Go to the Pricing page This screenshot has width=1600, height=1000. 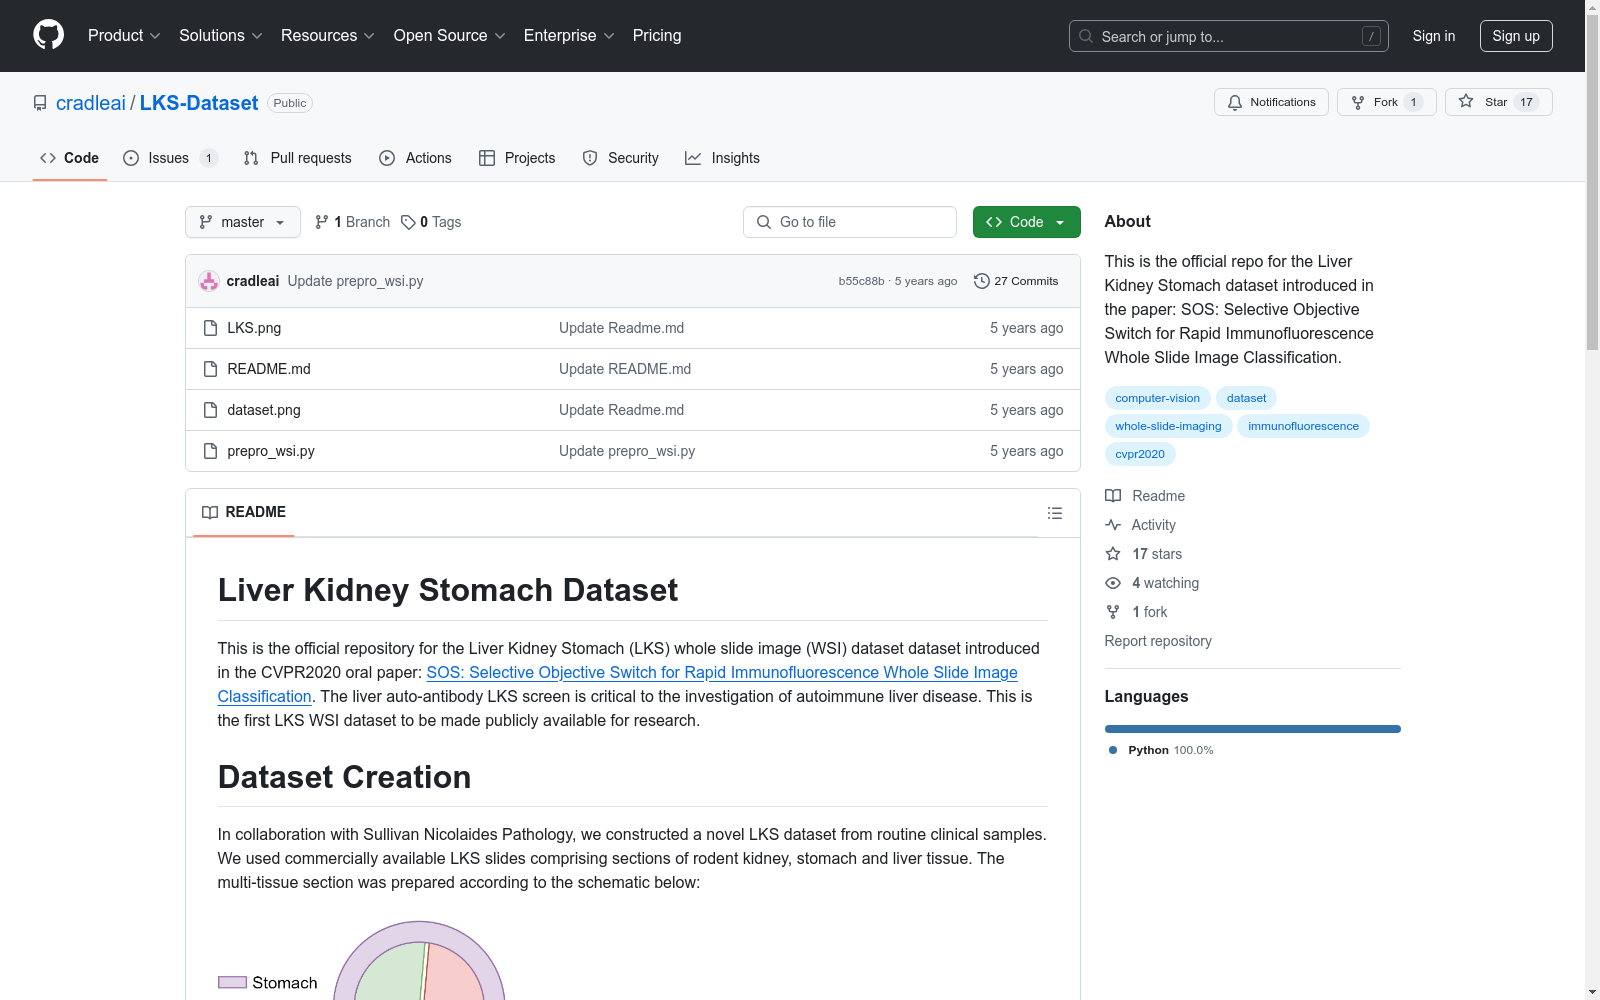tap(657, 35)
